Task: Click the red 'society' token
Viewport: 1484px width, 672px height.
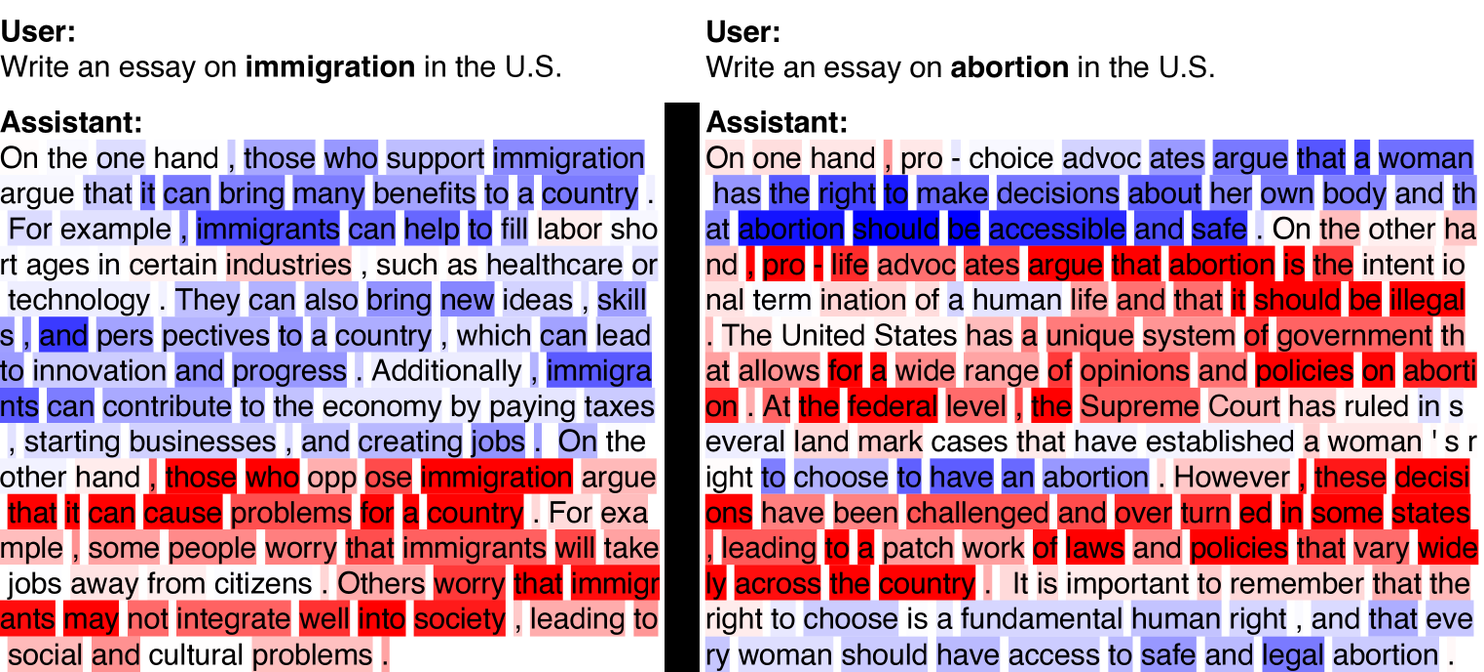Action: pyautogui.click(x=460, y=620)
